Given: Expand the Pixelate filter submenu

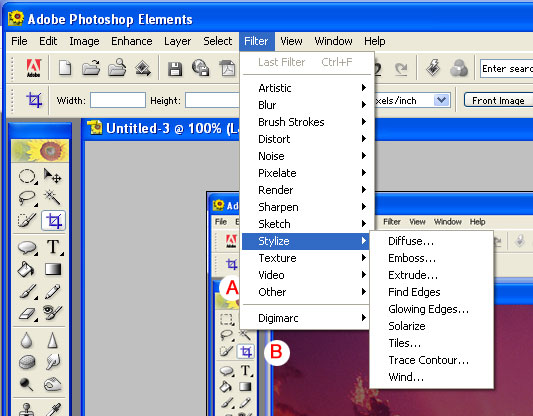Looking at the screenshot, I should (x=308, y=173).
